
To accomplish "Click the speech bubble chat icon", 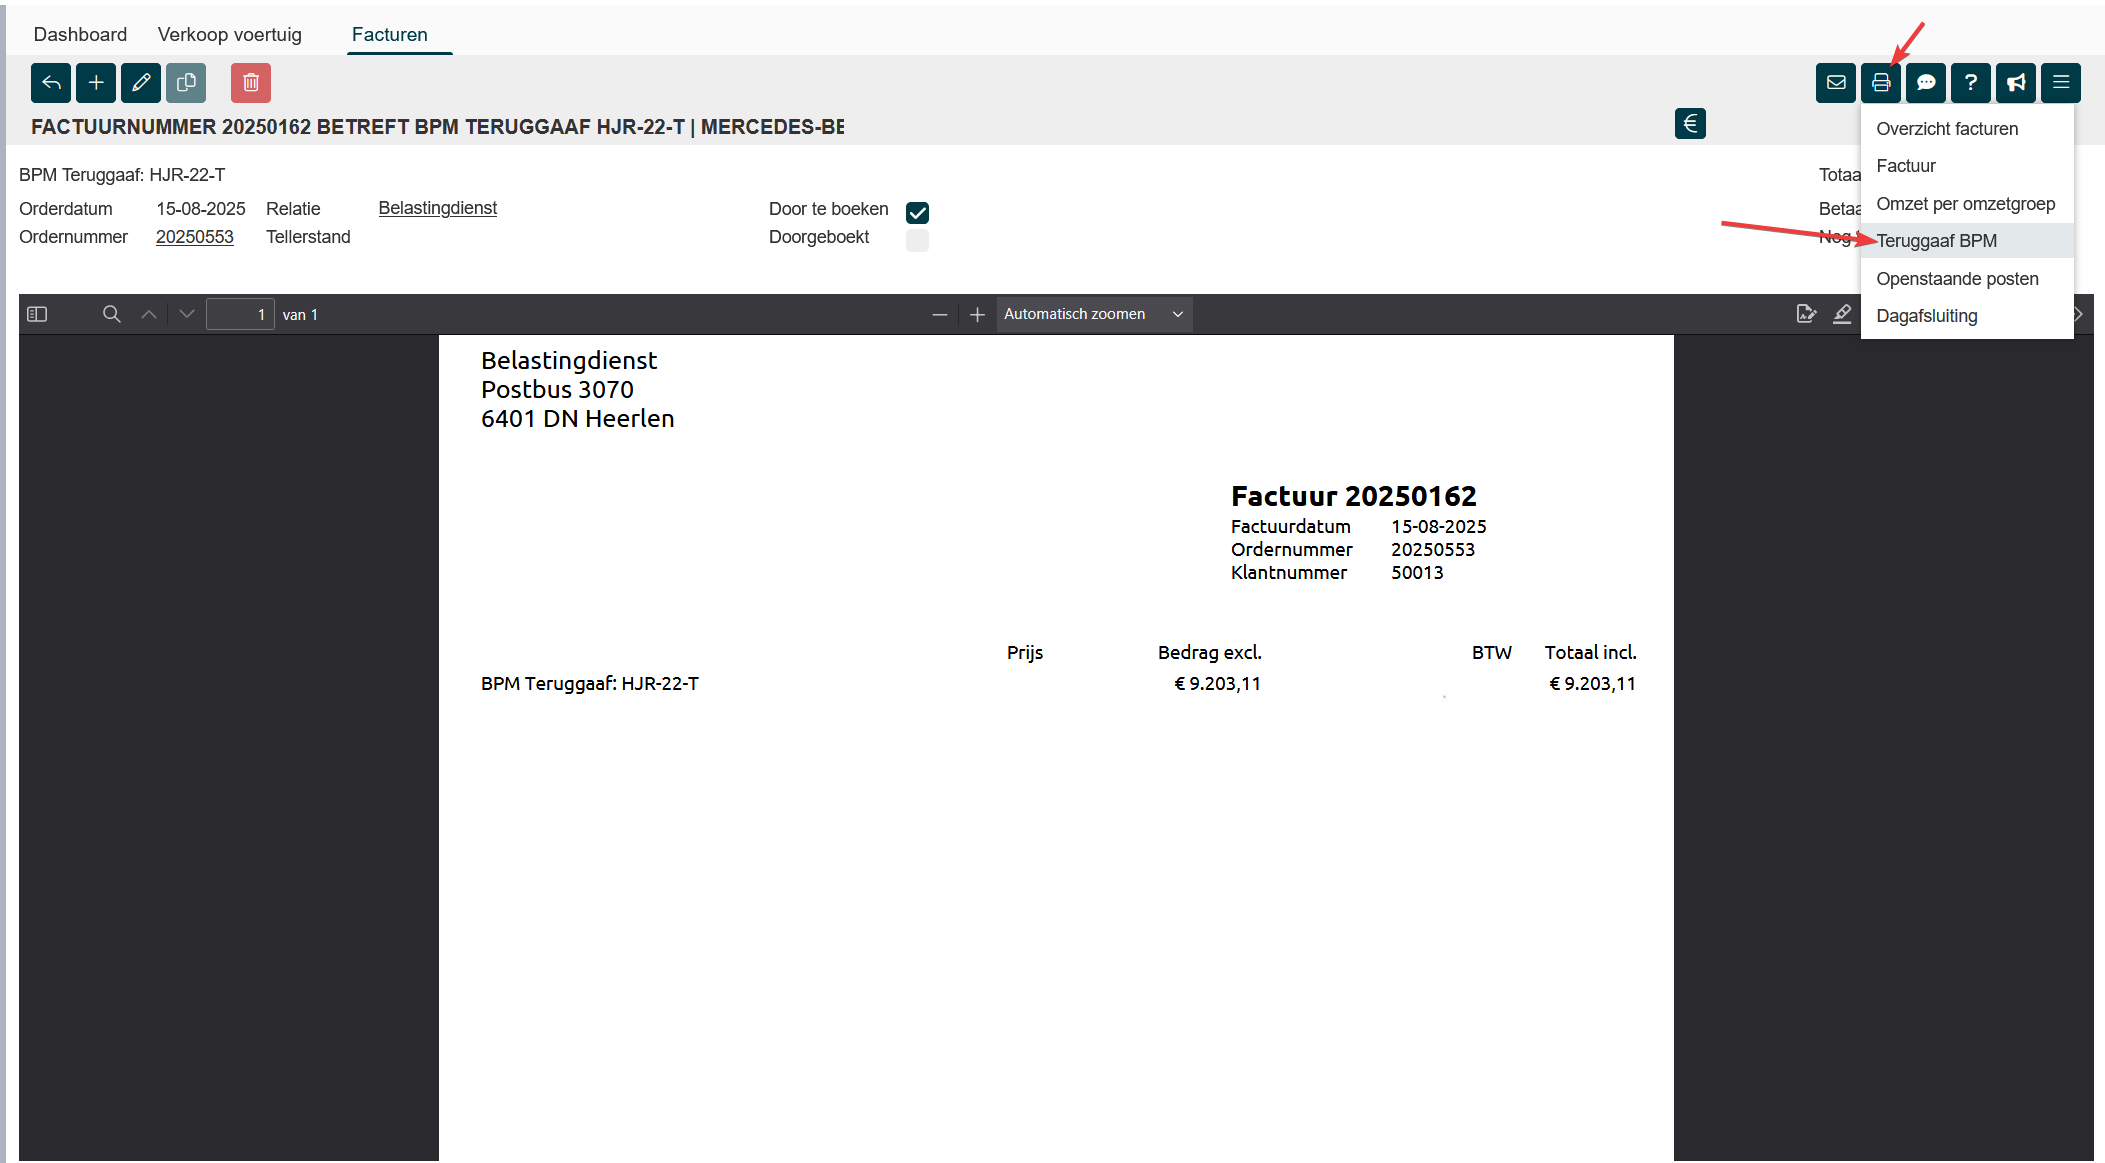I will pyautogui.click(x=1926, y=83).
